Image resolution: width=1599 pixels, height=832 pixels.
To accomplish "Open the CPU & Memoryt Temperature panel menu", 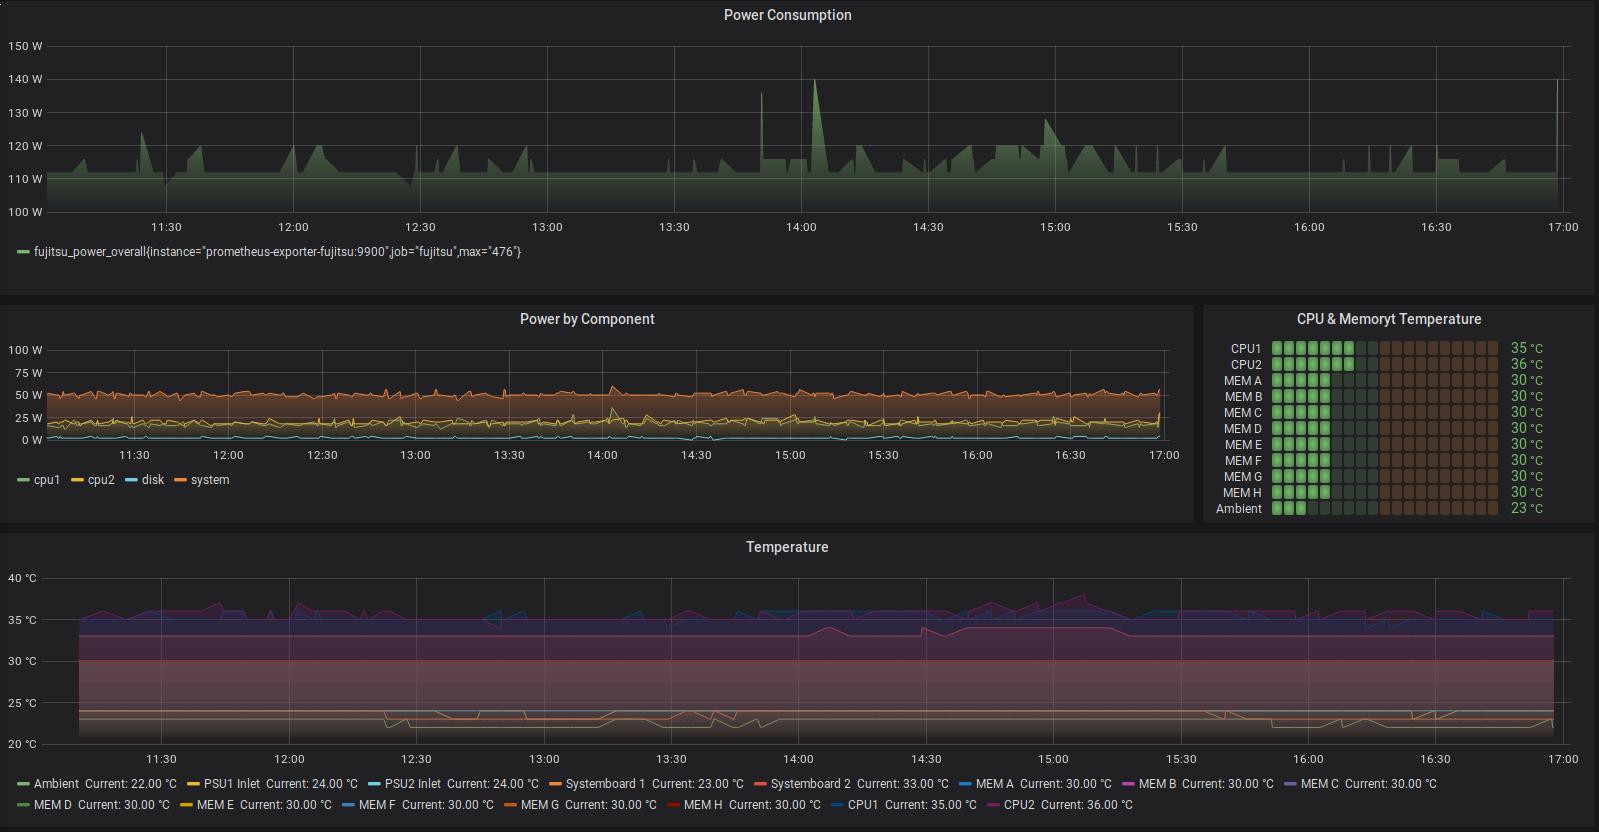I will (x=1389, y=319).
